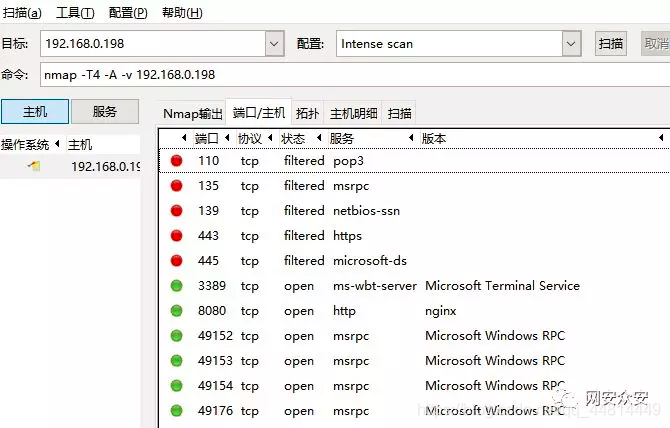Click the green status dot for port 49176
This screenshot has width=670, height=428.
176,410
